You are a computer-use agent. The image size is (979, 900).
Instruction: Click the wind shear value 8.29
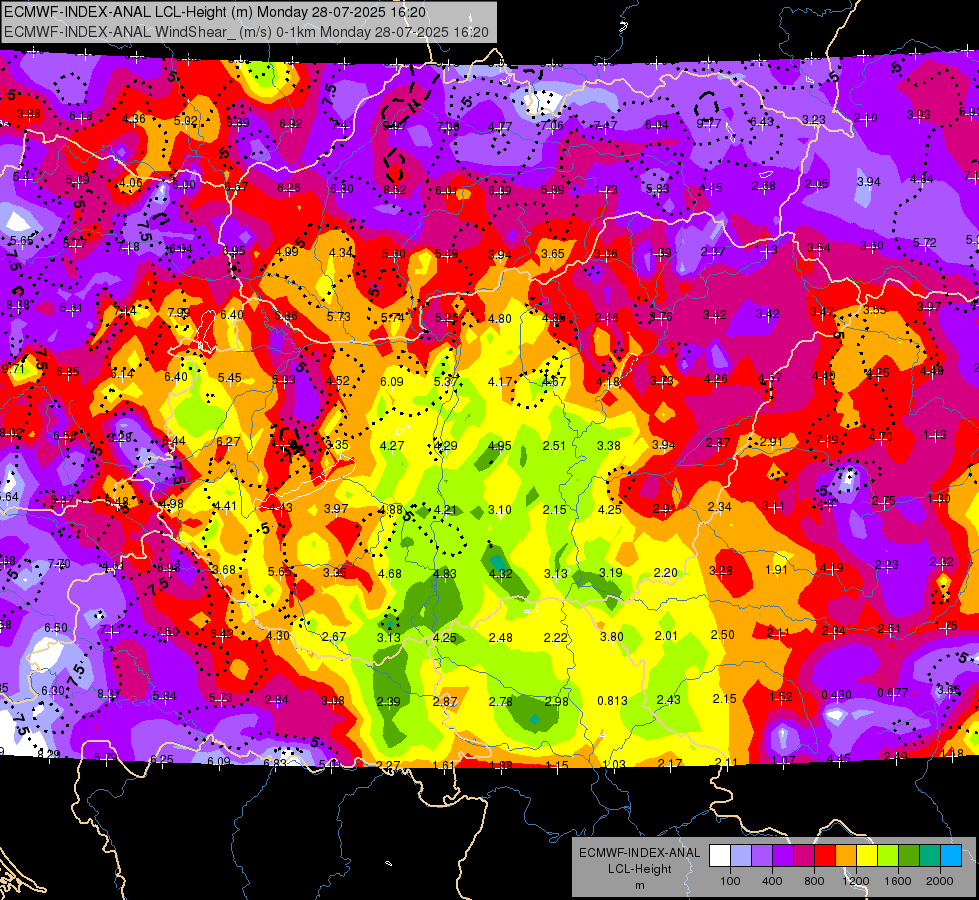48,754
